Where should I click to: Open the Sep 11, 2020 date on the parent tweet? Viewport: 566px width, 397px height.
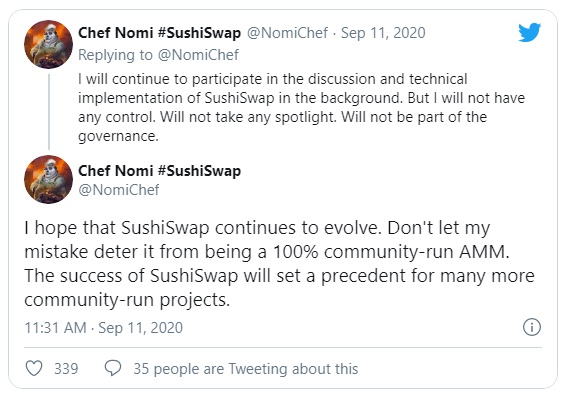[383, 33]
